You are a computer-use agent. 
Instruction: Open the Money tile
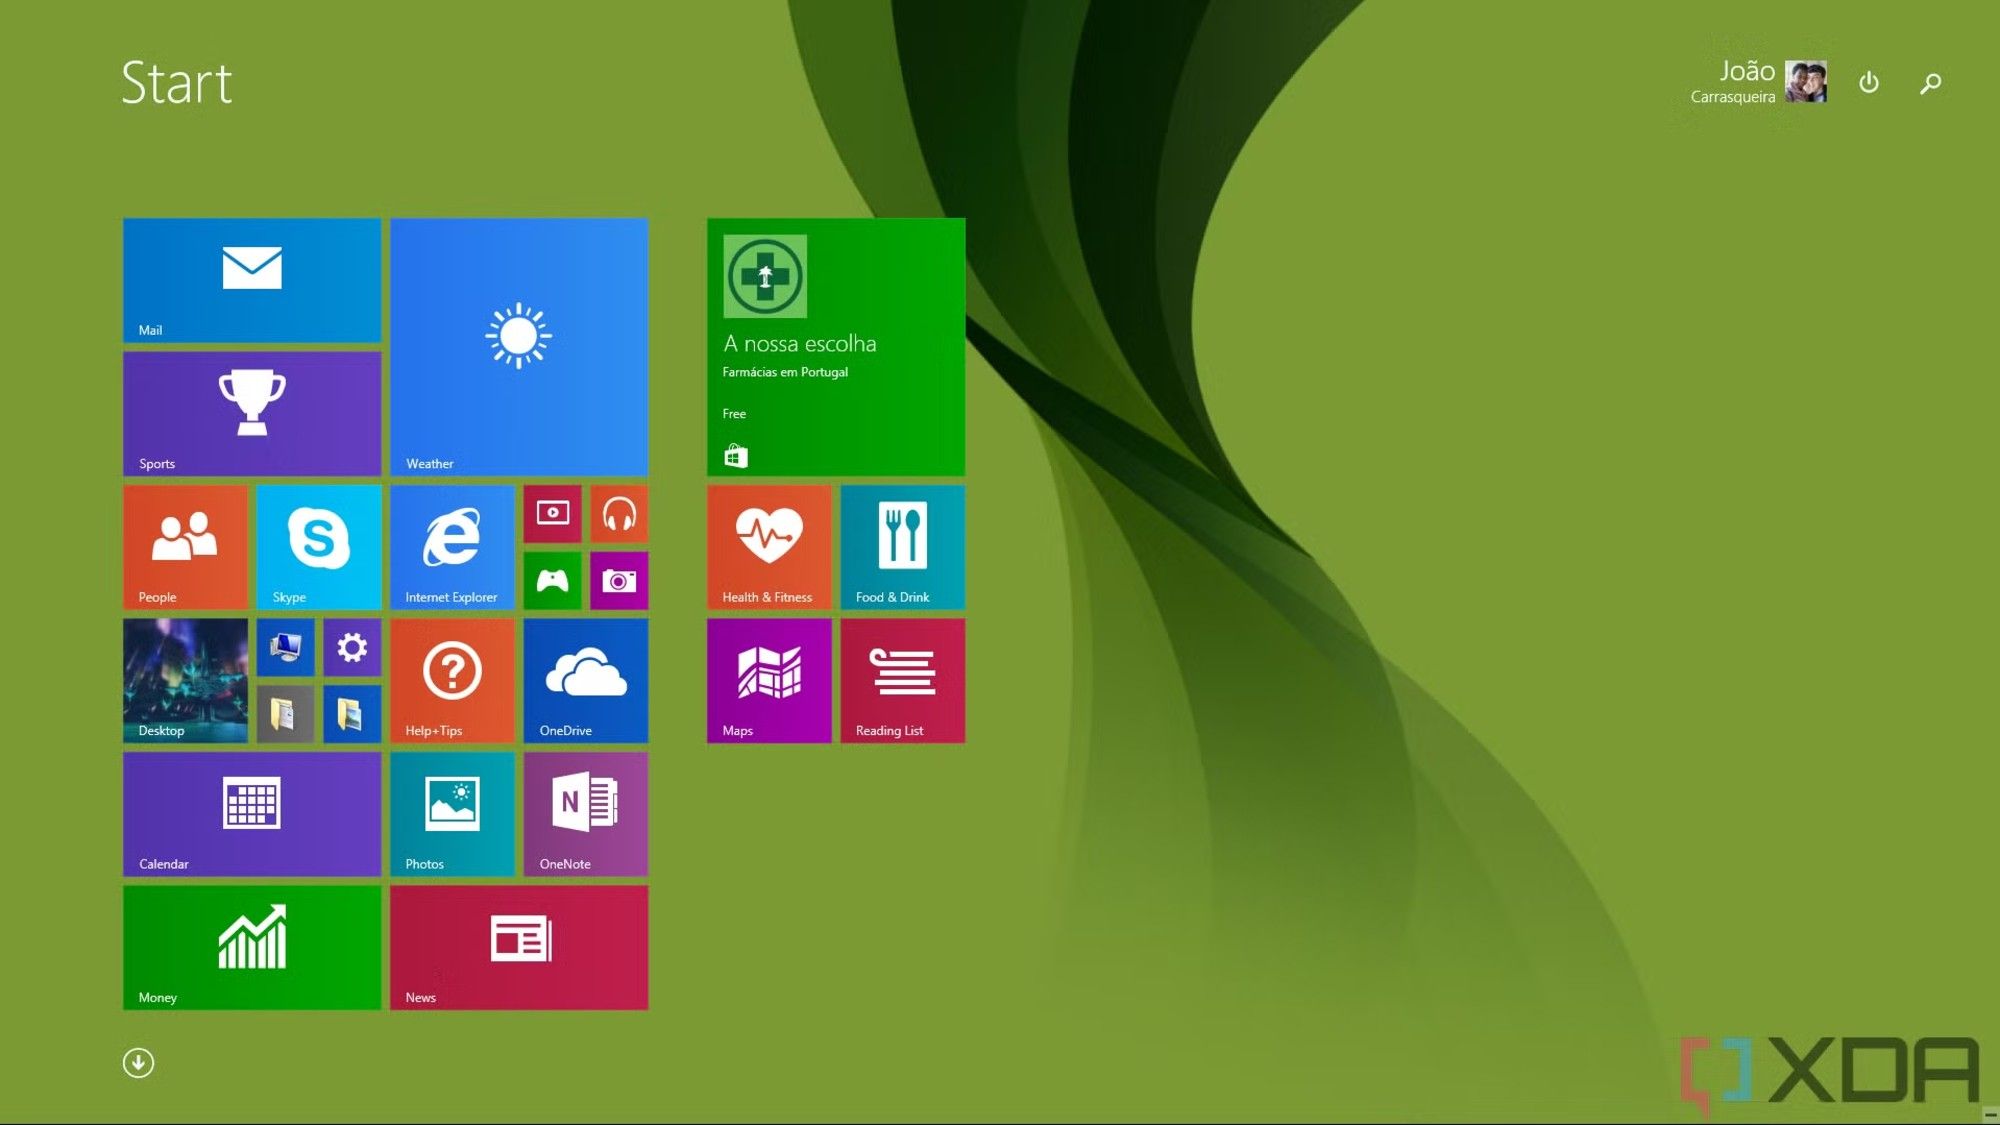(x=252, y=947)
